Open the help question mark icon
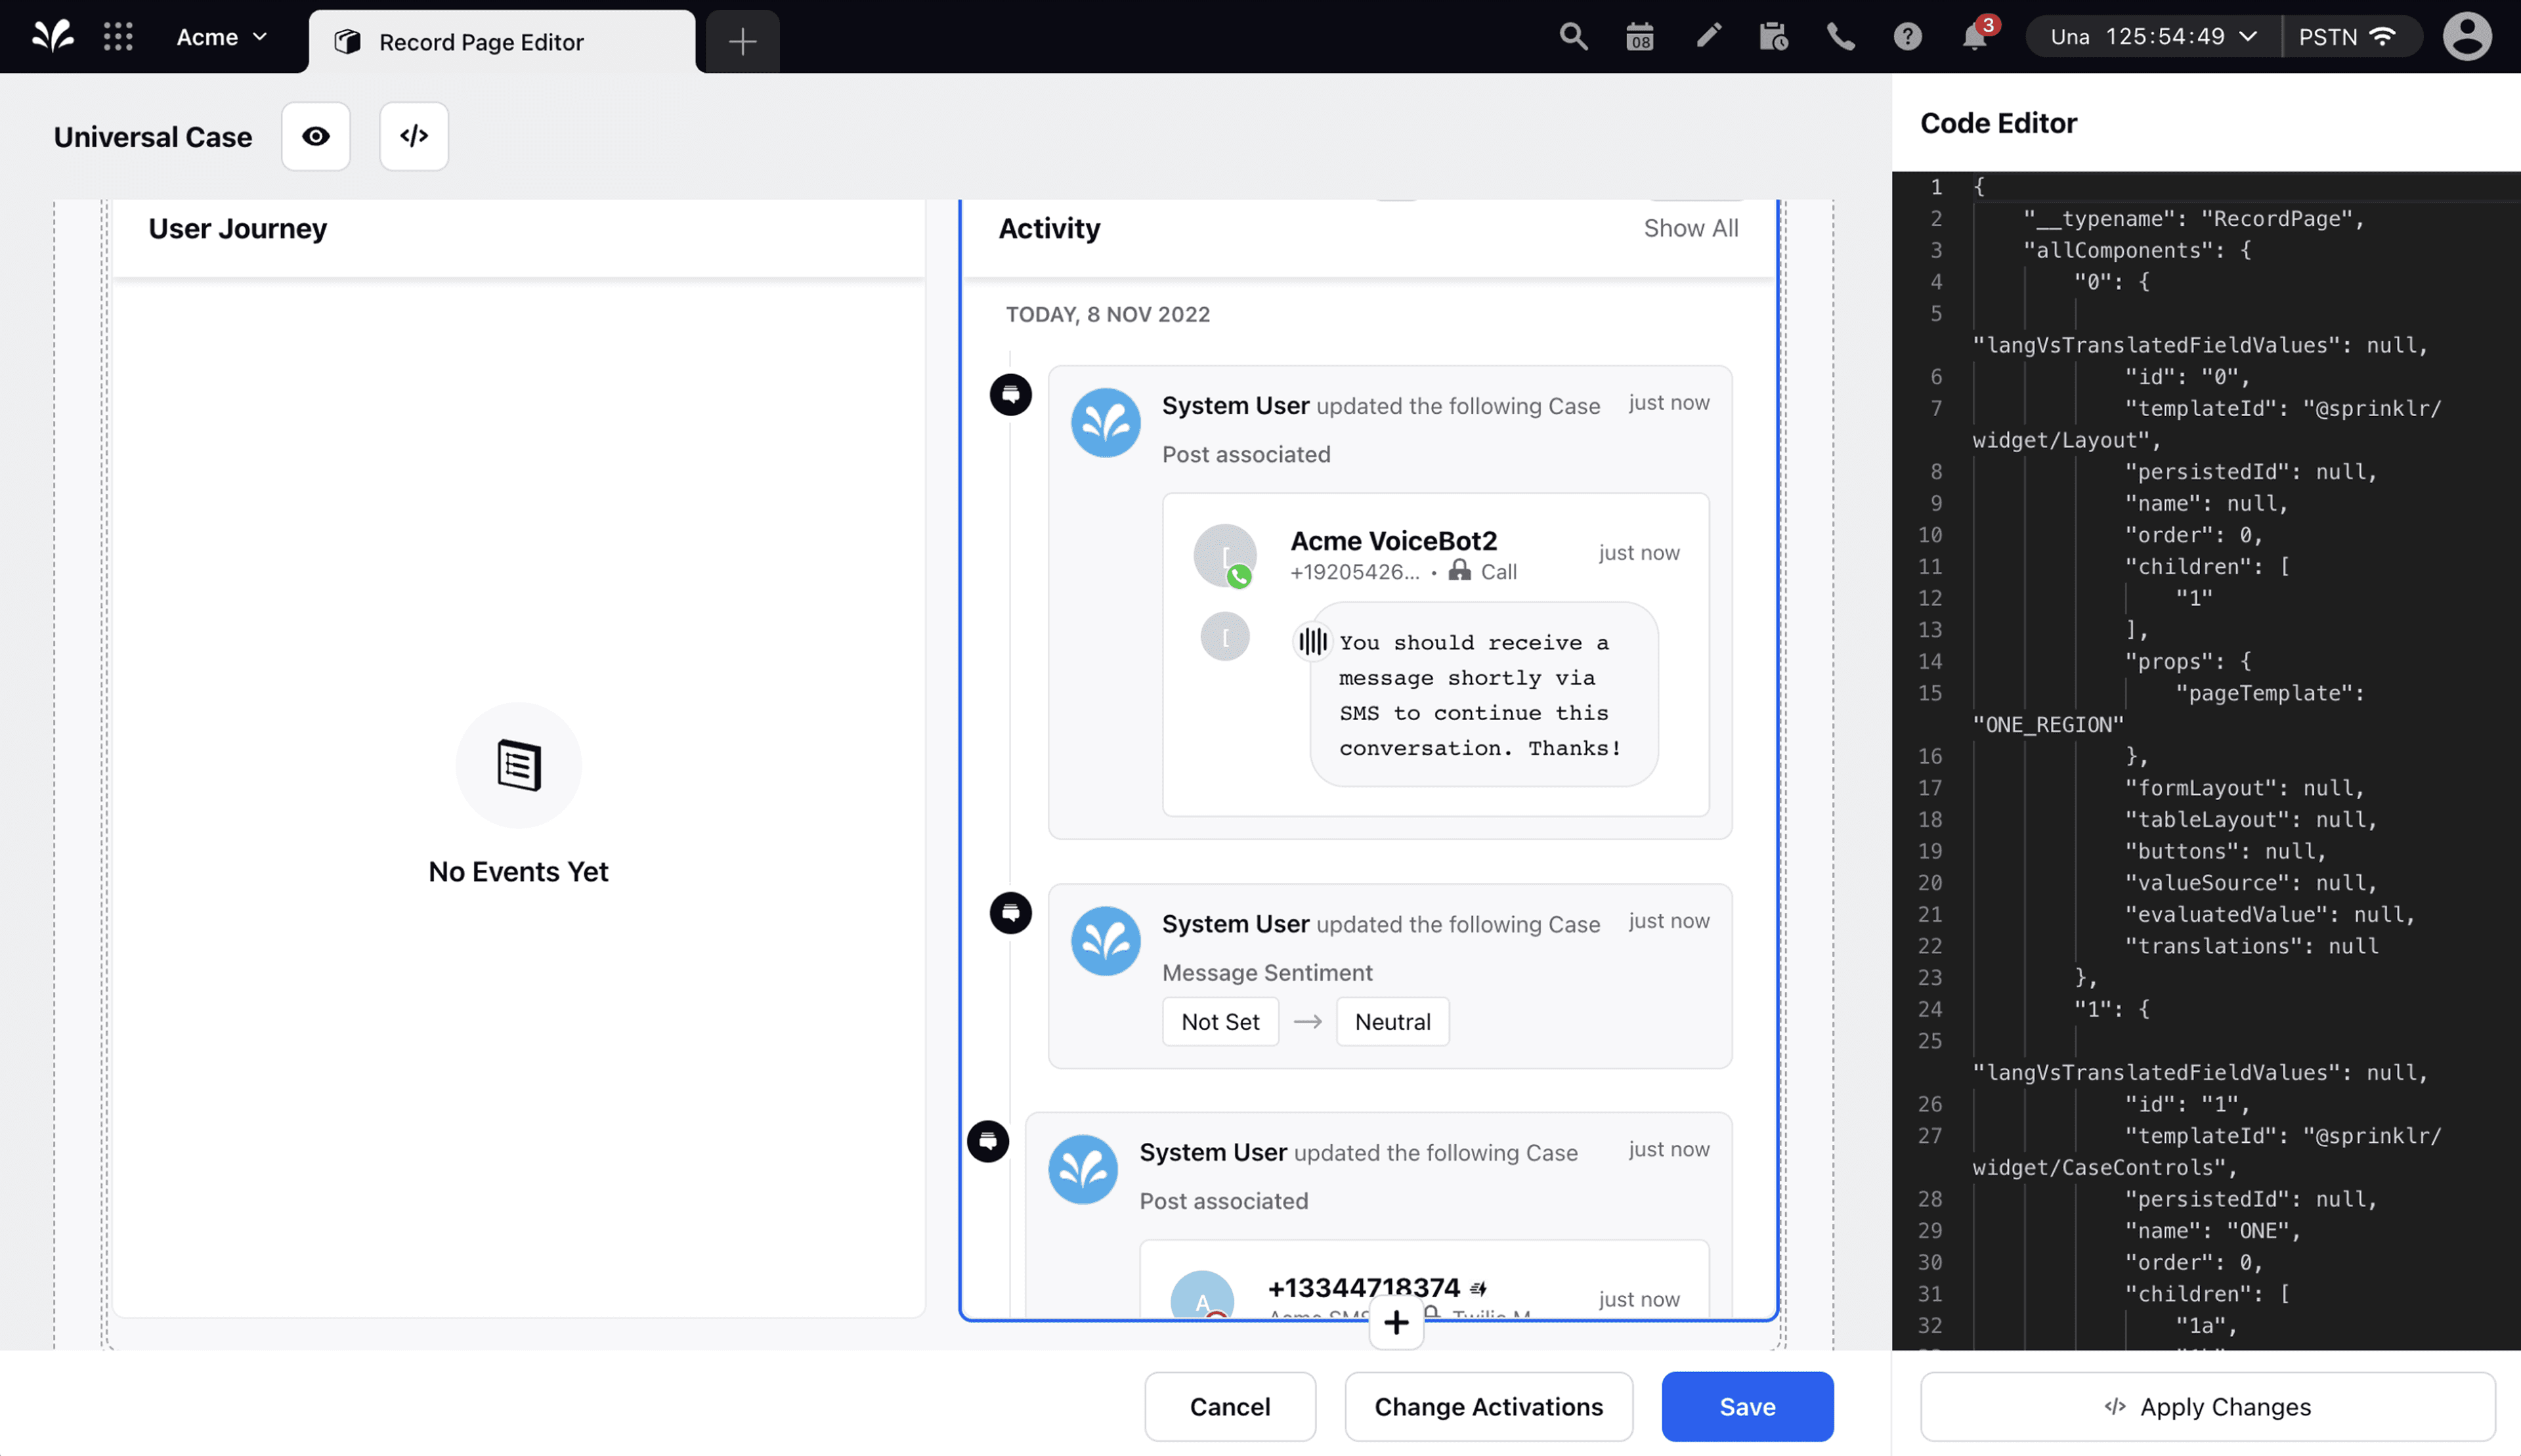The height and width of the screenshot is (1456, 2521). point(1907,37)
